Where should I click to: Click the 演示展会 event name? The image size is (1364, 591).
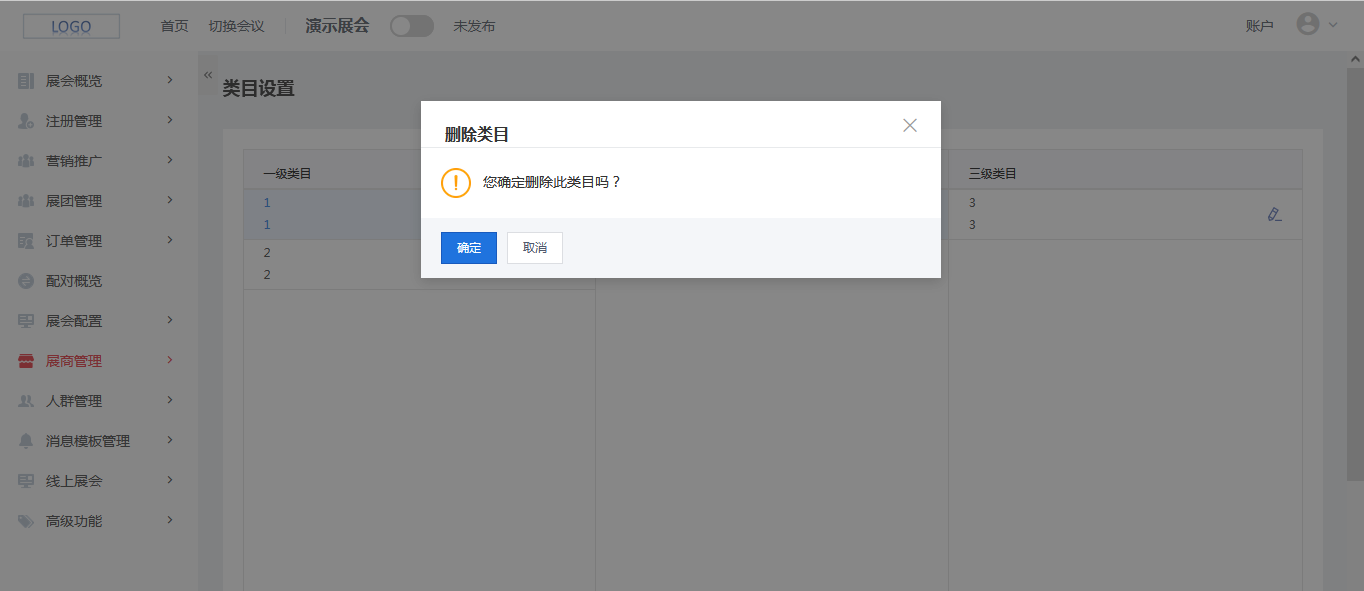click(x=337, y=26)
